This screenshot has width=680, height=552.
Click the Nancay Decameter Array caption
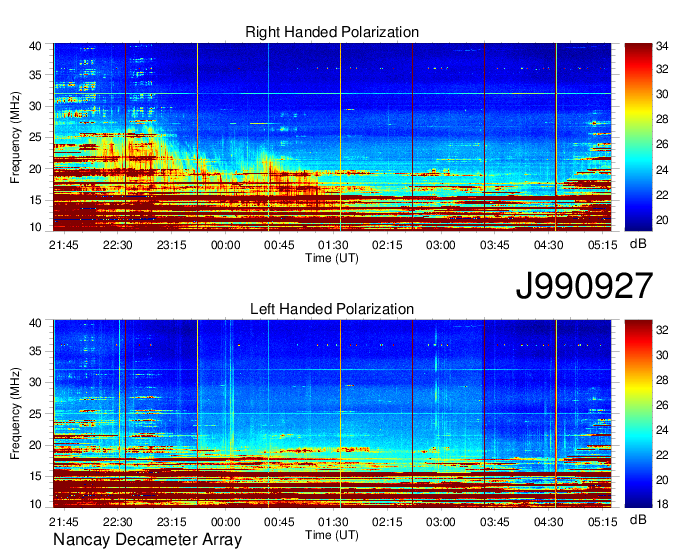coord(147,540)
